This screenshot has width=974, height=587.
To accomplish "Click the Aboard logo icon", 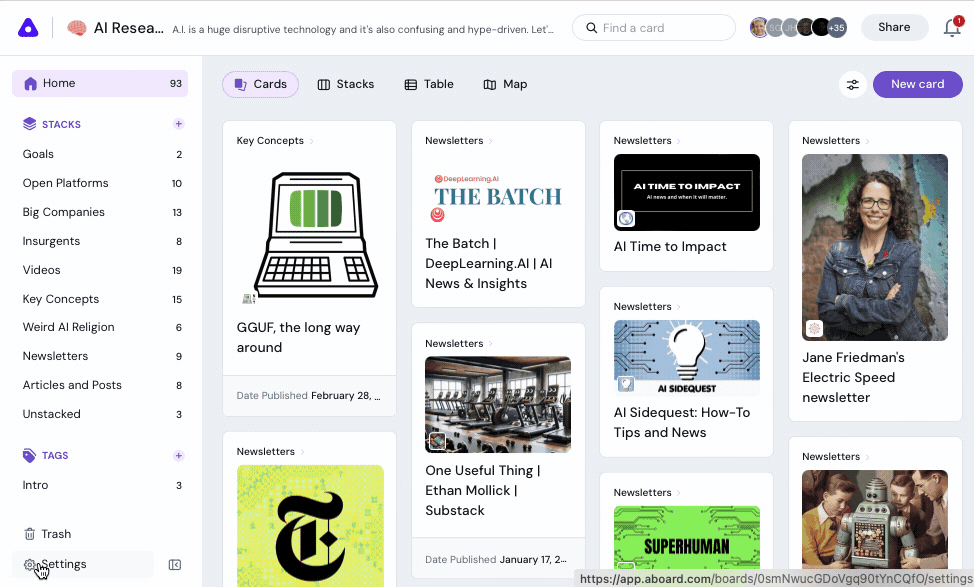I will pyautogui.click(x=28, y=28).
